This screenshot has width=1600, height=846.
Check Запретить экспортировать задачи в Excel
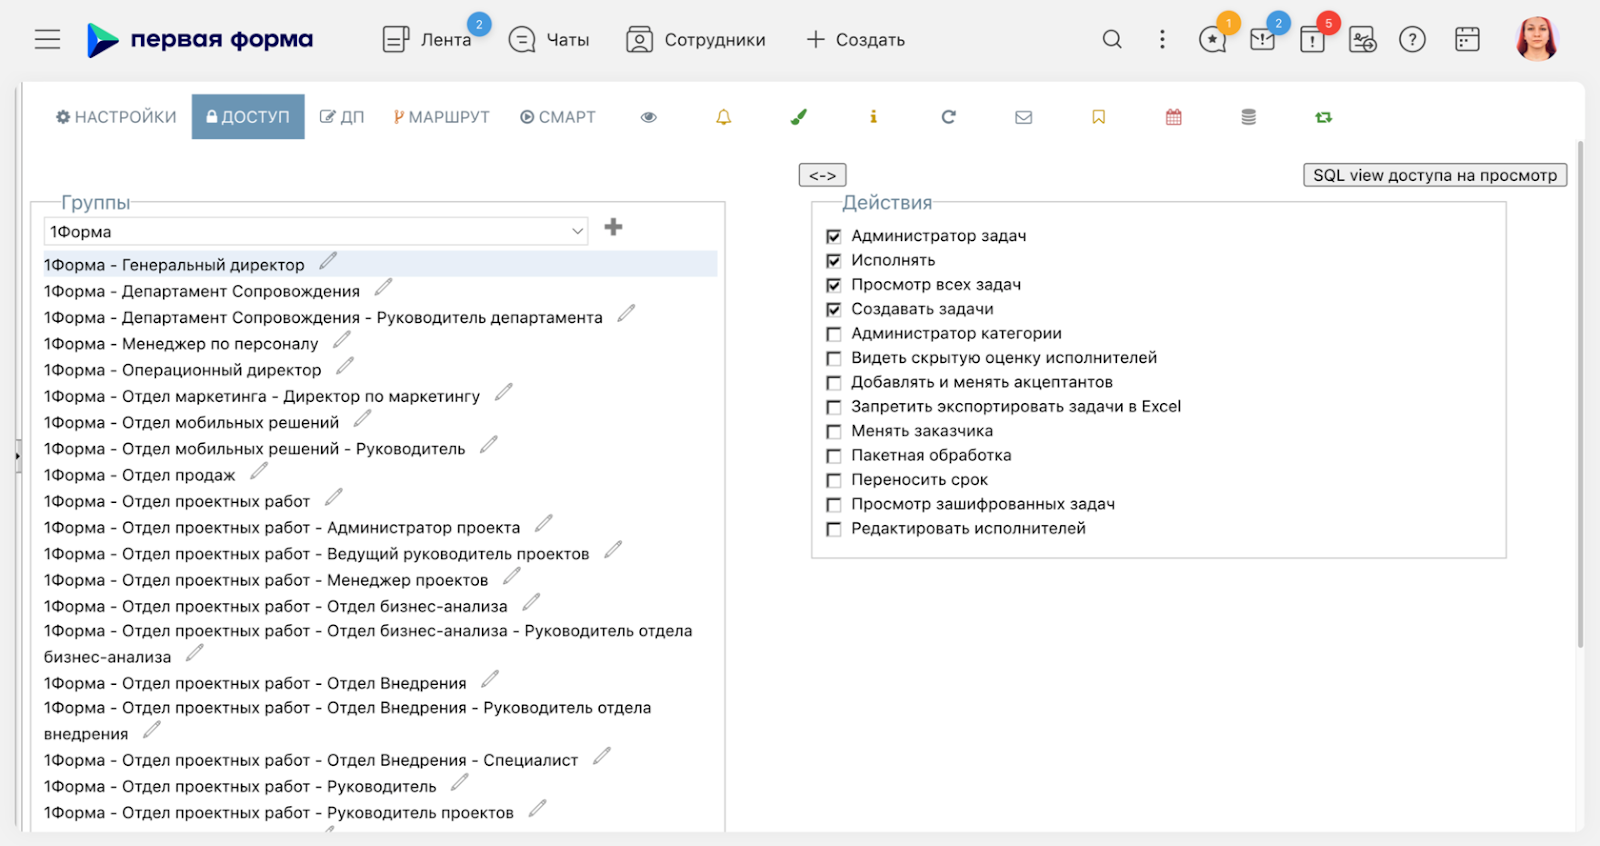pyautogui.click(x=834, y=407)
